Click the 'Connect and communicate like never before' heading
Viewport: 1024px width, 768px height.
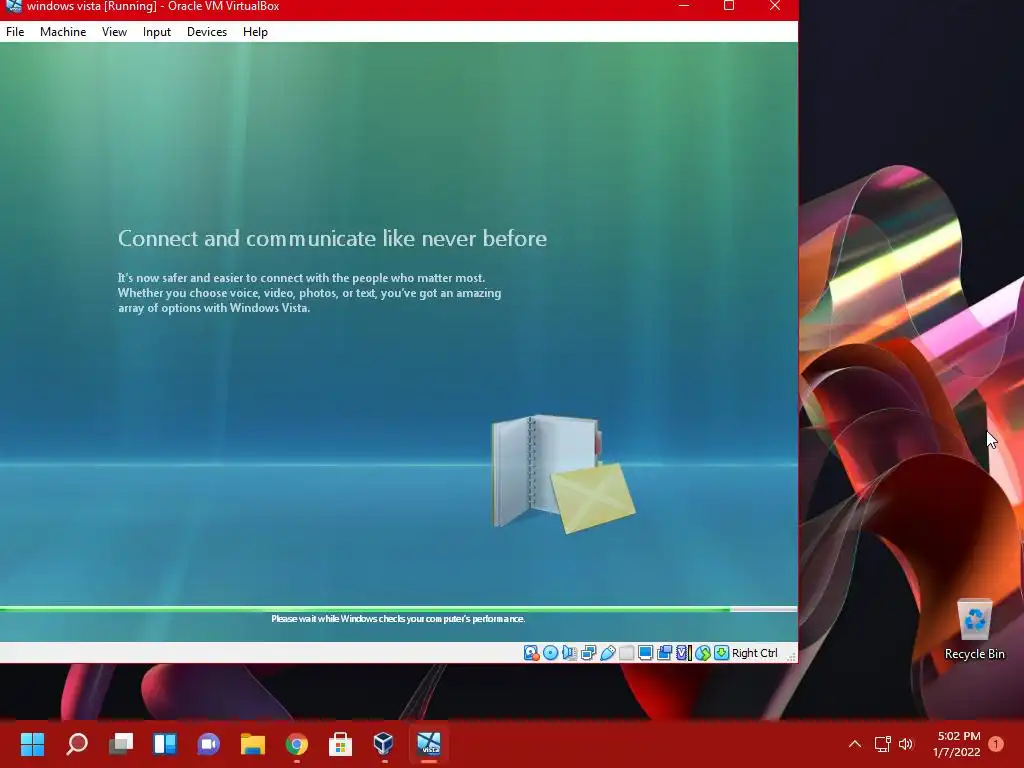(x=332, y=238)
